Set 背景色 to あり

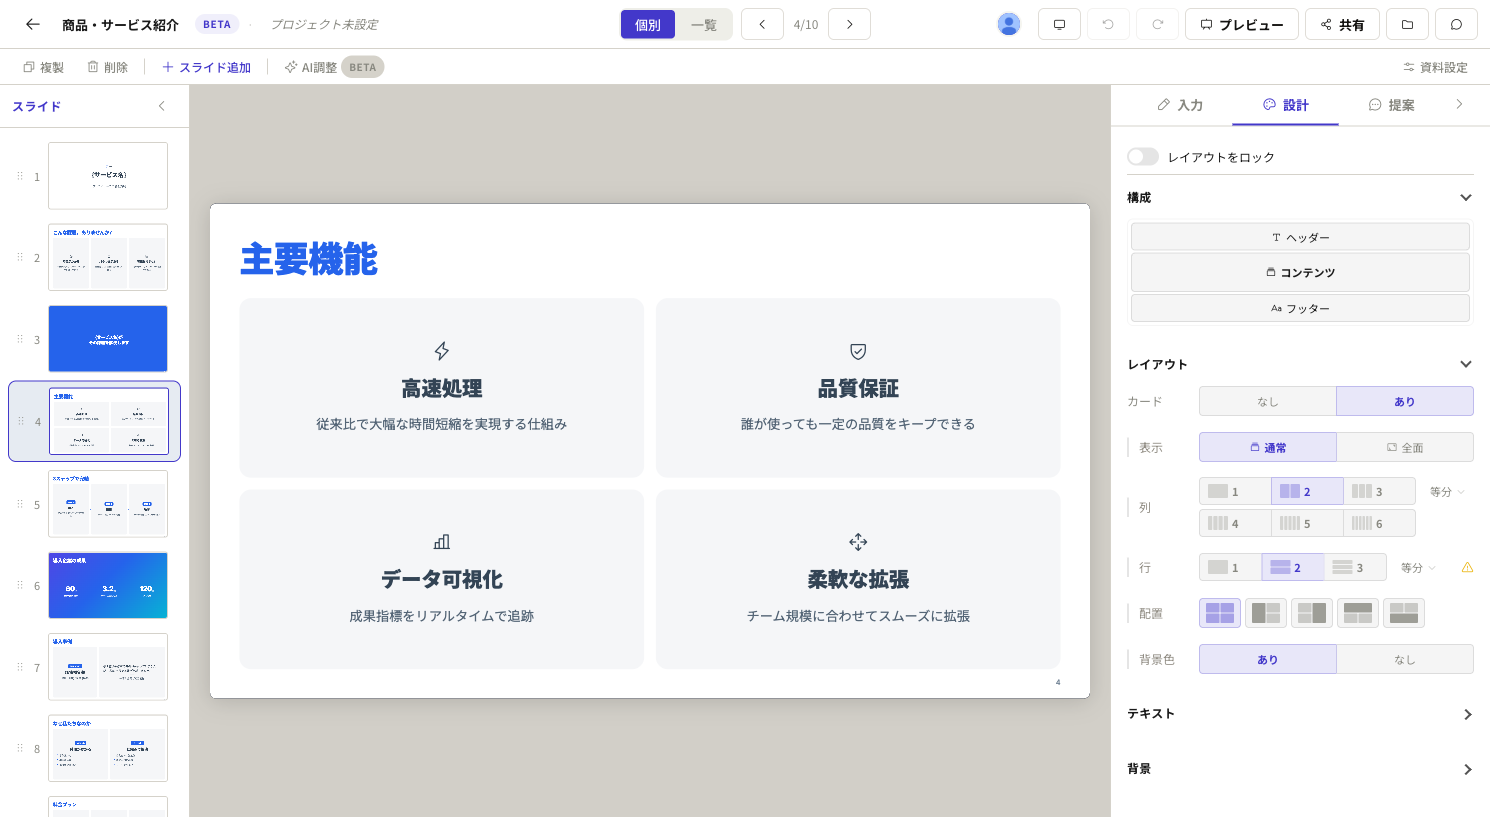(x=1268, y=659)
